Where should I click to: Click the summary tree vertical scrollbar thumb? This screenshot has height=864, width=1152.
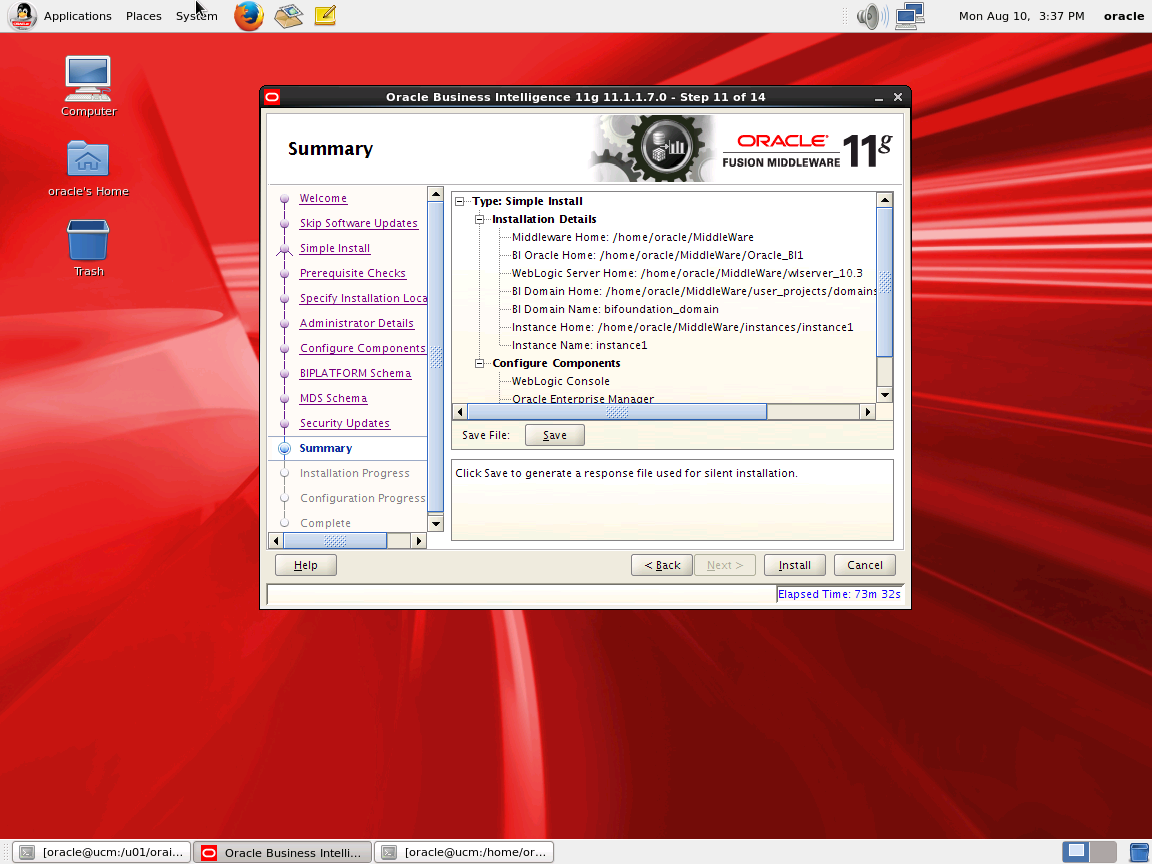(885, 283)
